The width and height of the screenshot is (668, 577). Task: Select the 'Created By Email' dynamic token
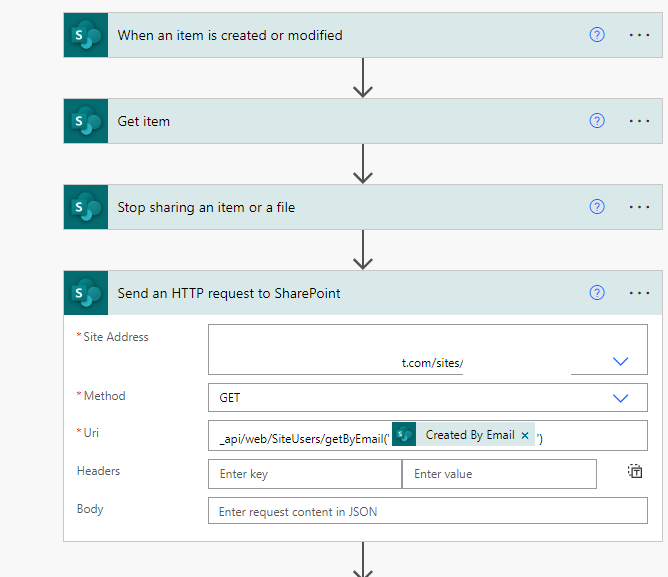(x=463, y=435)
